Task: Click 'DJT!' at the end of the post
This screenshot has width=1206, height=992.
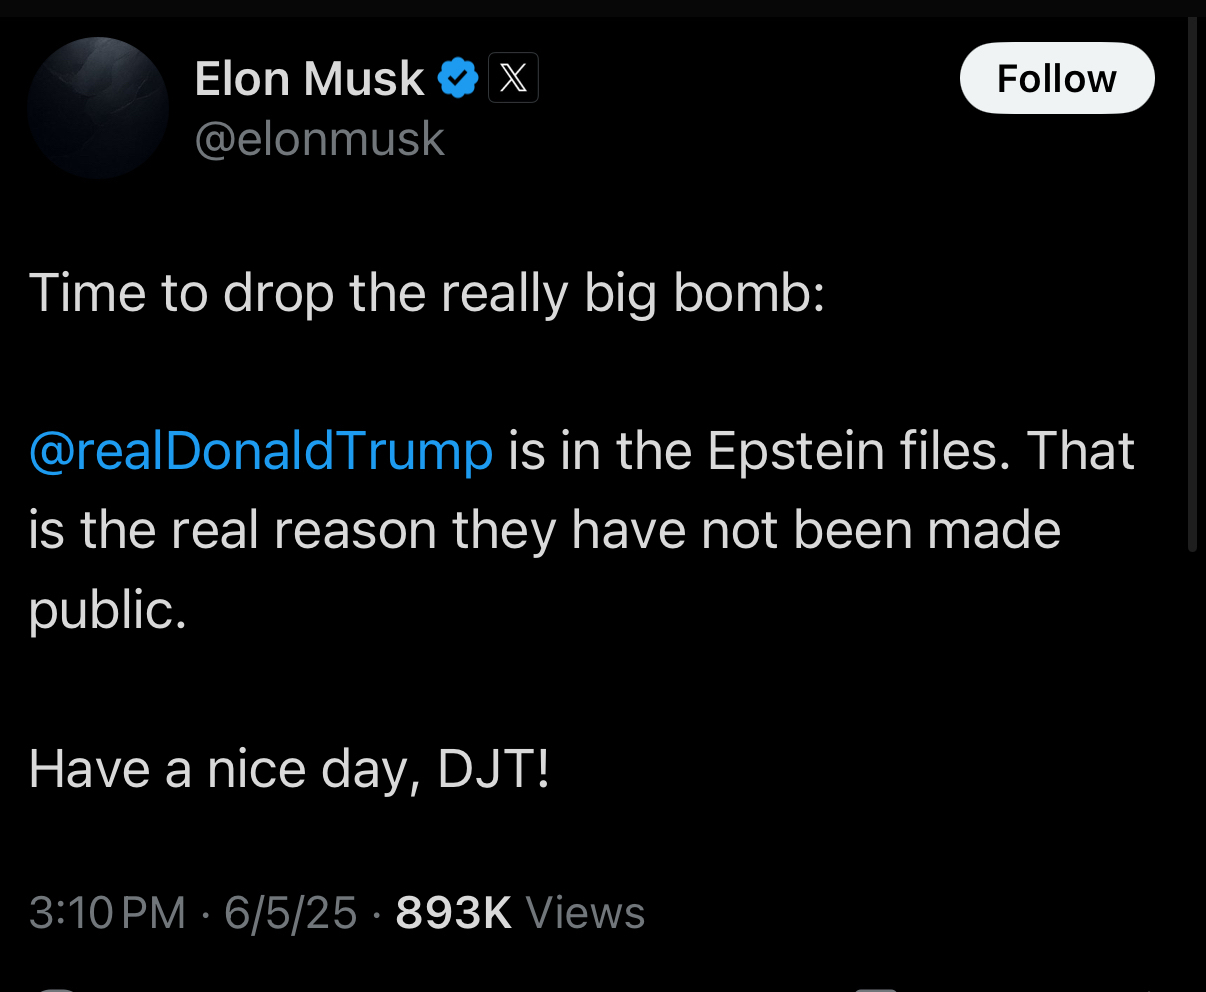Action: click(x=494, y=769)
